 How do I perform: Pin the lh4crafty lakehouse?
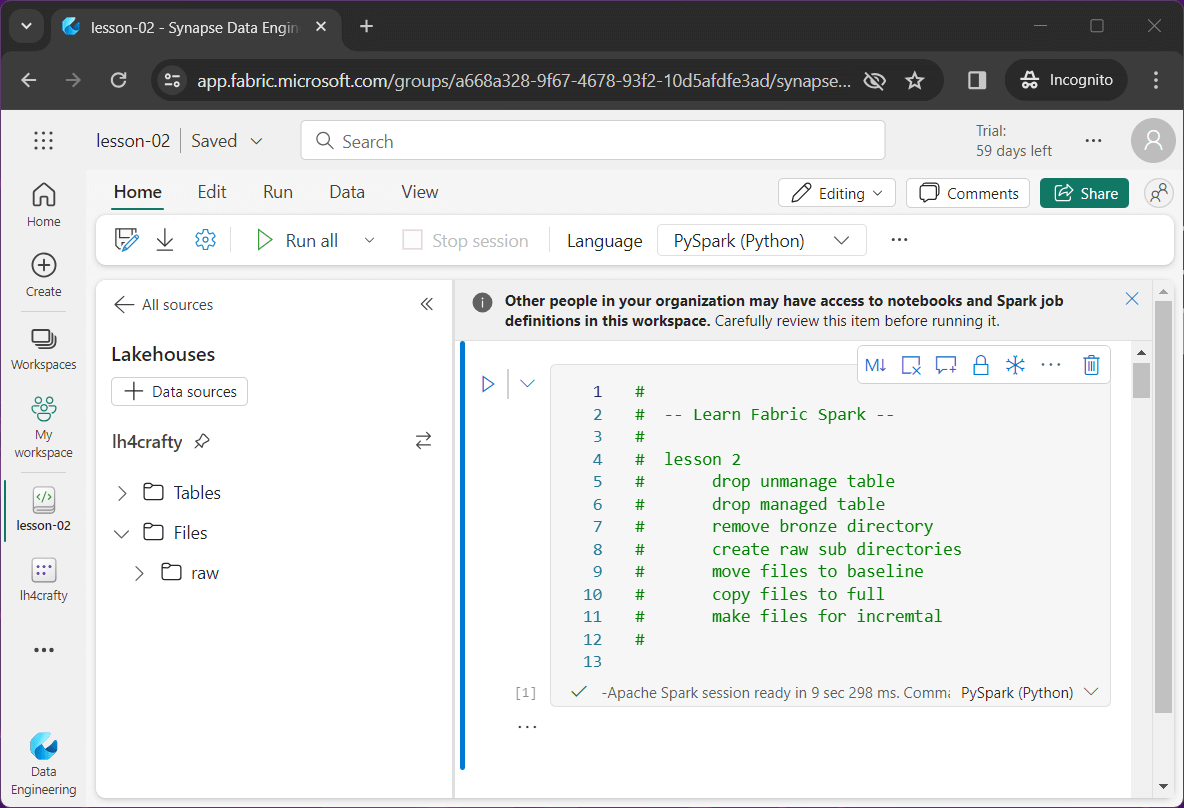202,441
